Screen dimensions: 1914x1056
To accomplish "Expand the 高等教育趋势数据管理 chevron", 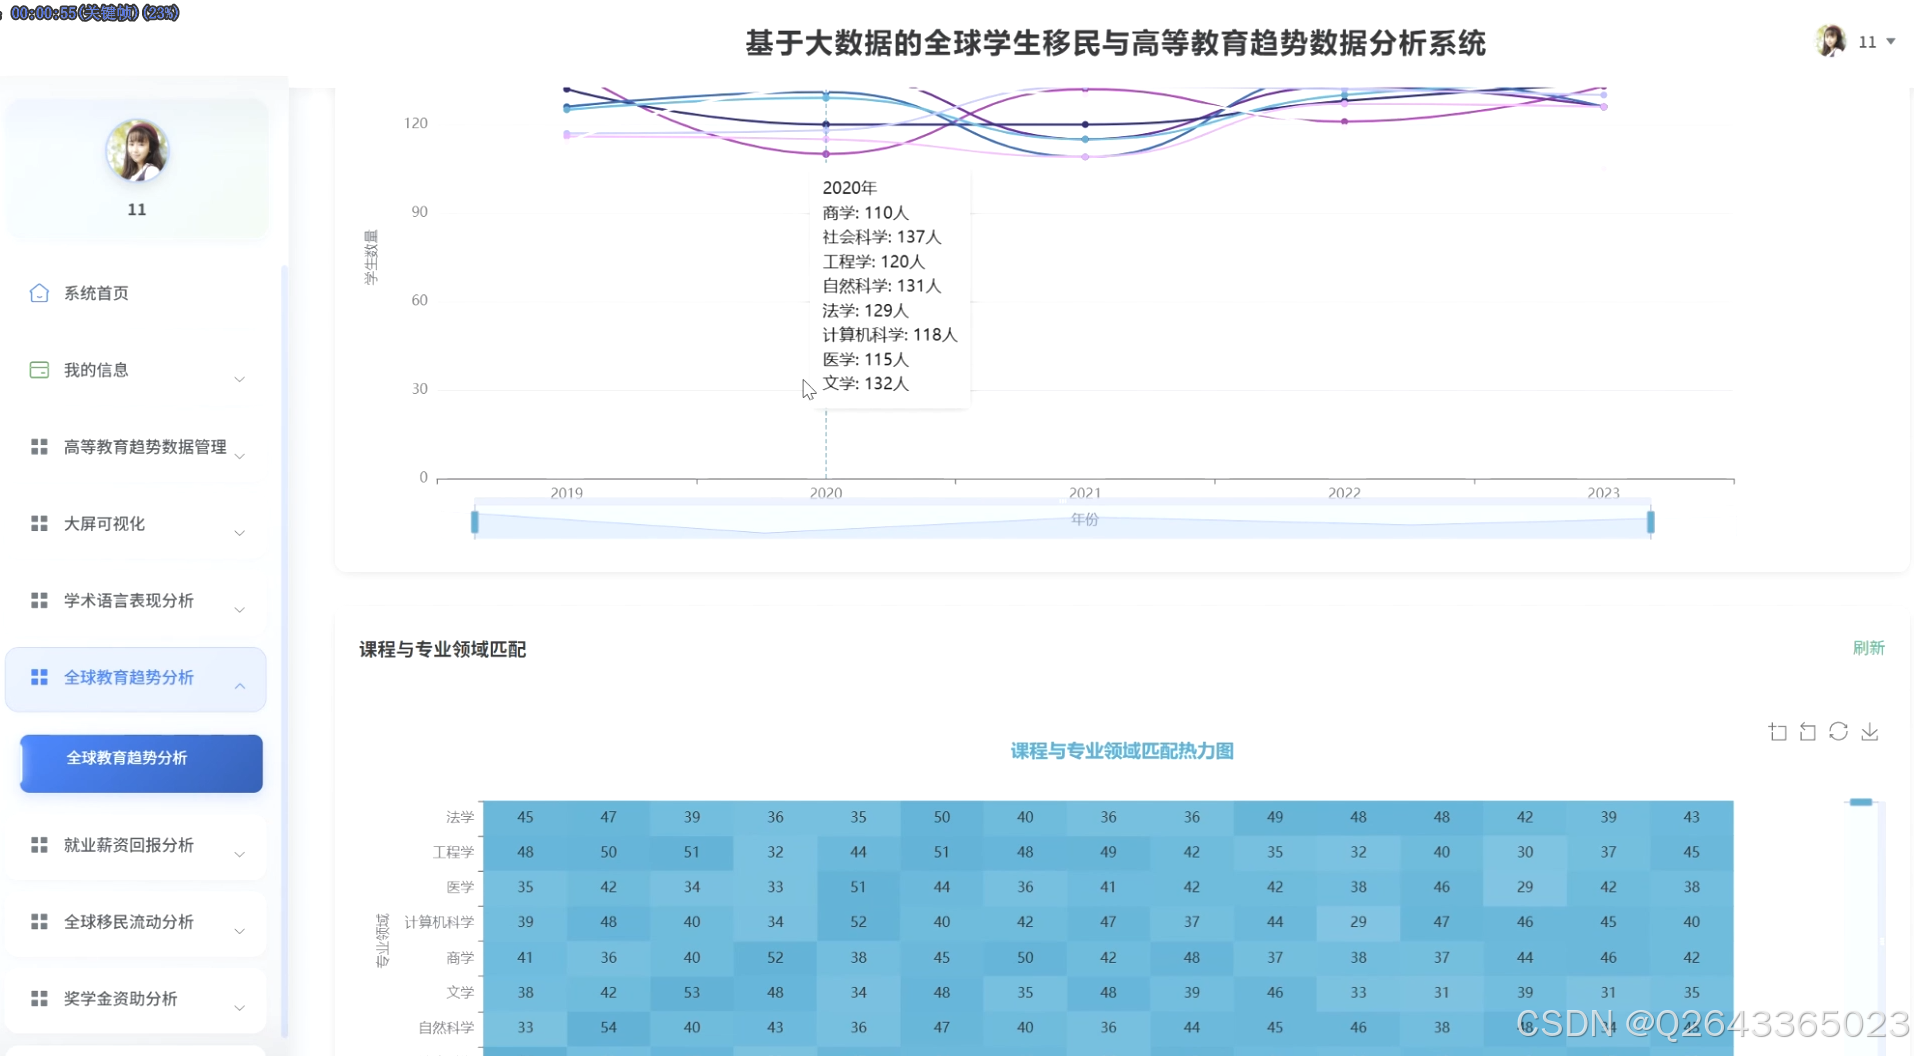I will [x=239, y=456].
